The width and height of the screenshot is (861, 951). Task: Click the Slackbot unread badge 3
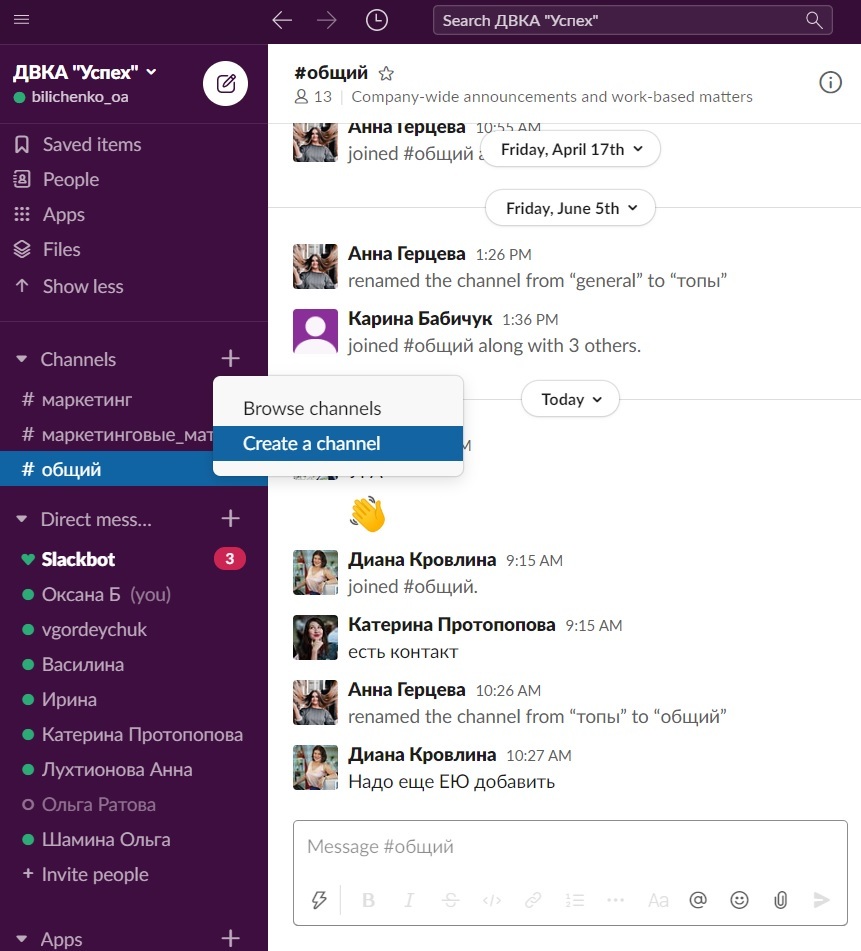click(x=230, y=559)
